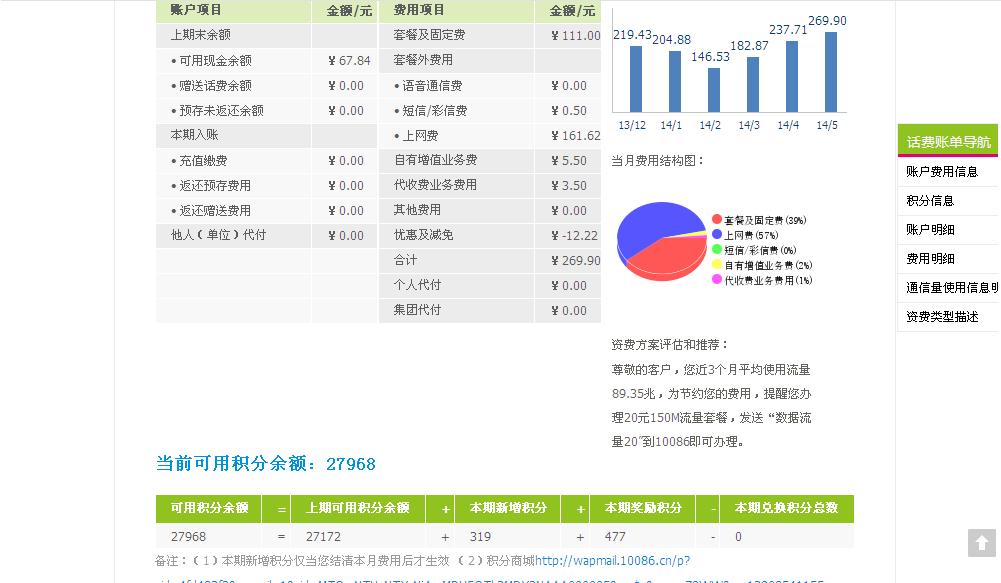Screen dimensions: 1001x583
Task: Click the green 短信/彩信费 legend dot
Action: 717,250
